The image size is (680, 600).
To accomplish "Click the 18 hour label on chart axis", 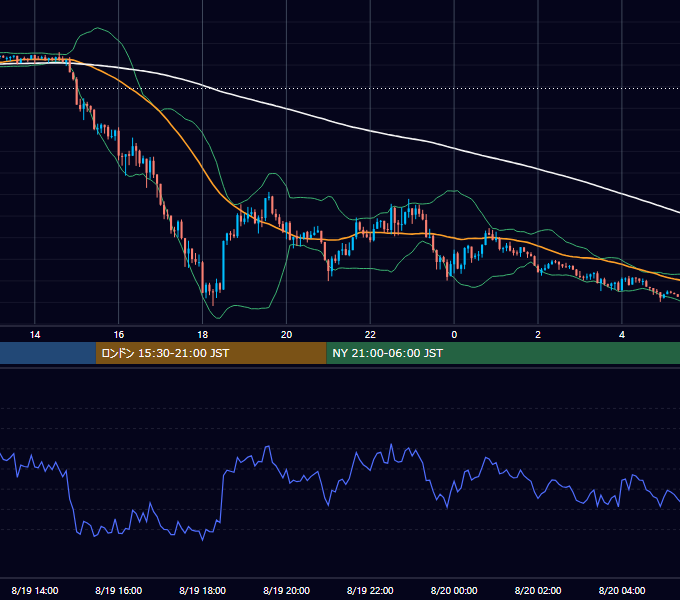I will click(203, 335).
